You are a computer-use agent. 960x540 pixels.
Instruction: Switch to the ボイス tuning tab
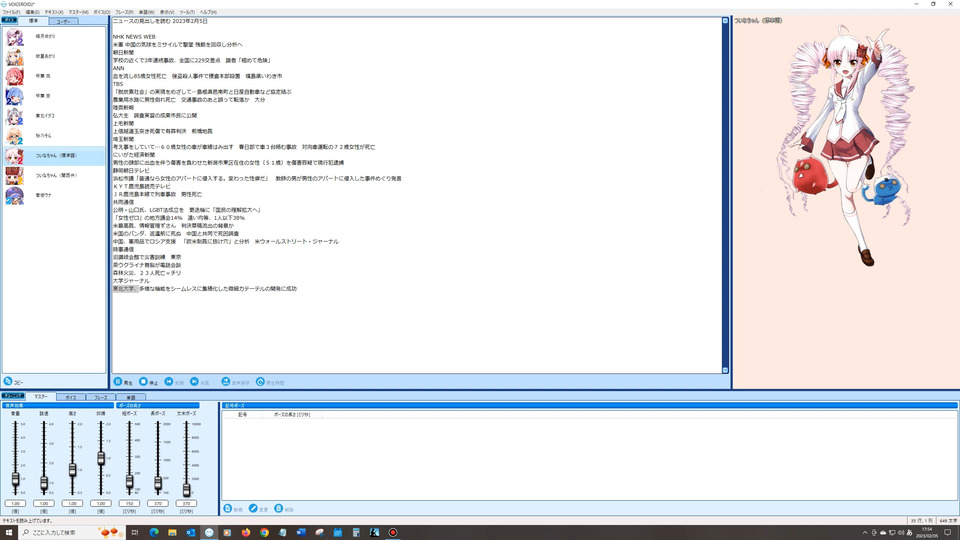click(70, 397)
